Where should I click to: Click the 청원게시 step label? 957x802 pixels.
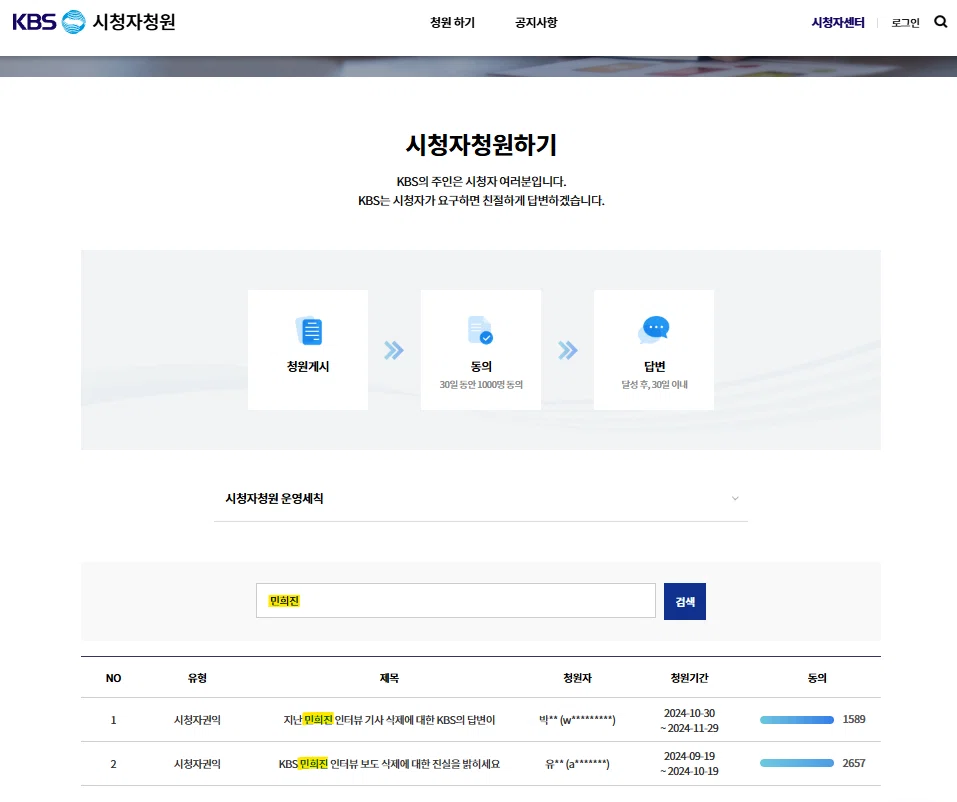click(308, 366)
